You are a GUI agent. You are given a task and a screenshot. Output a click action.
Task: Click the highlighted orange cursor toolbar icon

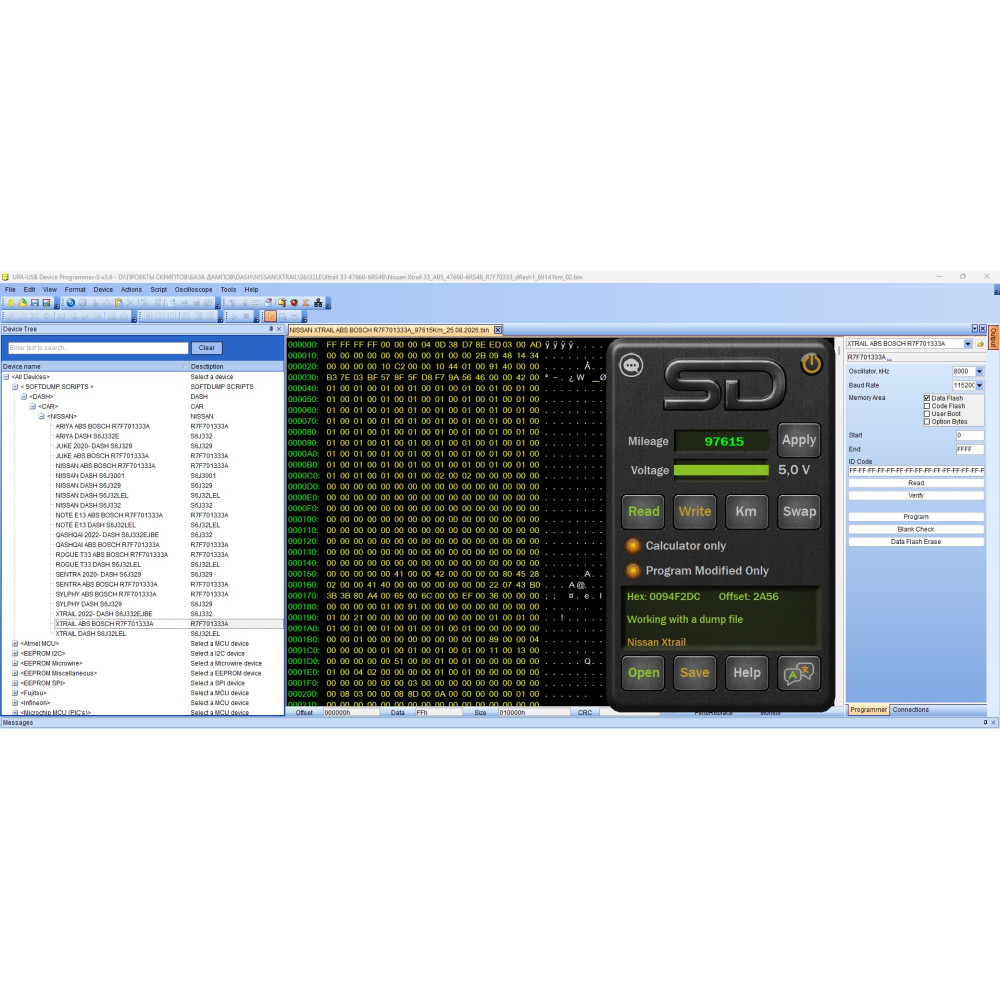click(270, 316)
